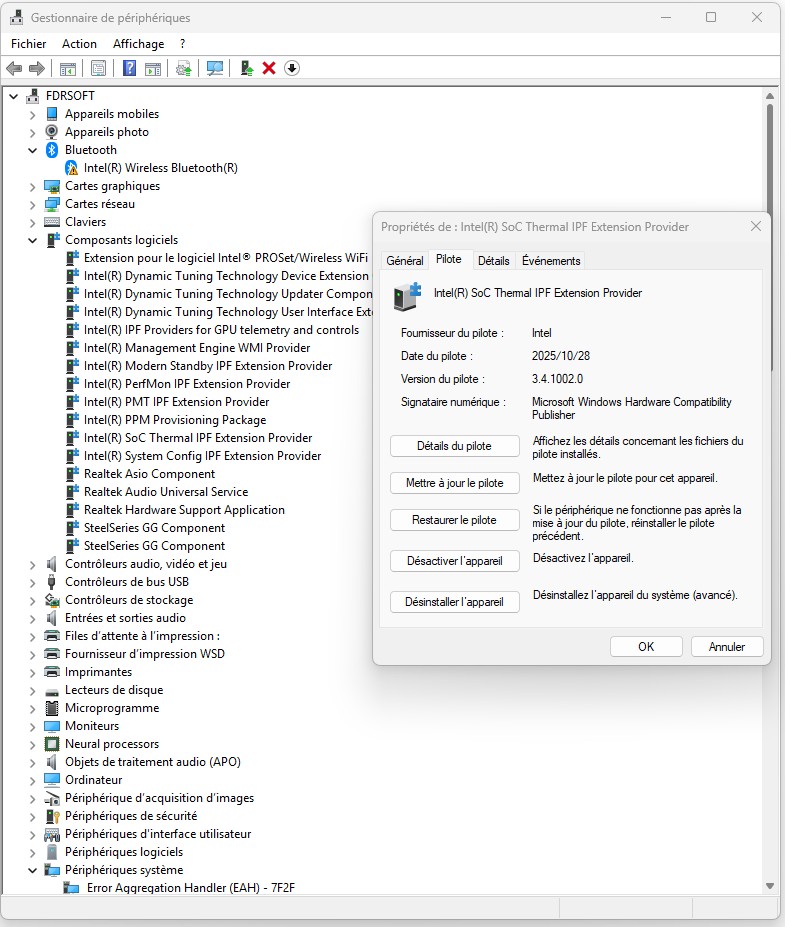The width and height of the screenshot is (785, 927).
Task: Click the Bluetooth category icon in the tree
Action: (x=52, y=150)
